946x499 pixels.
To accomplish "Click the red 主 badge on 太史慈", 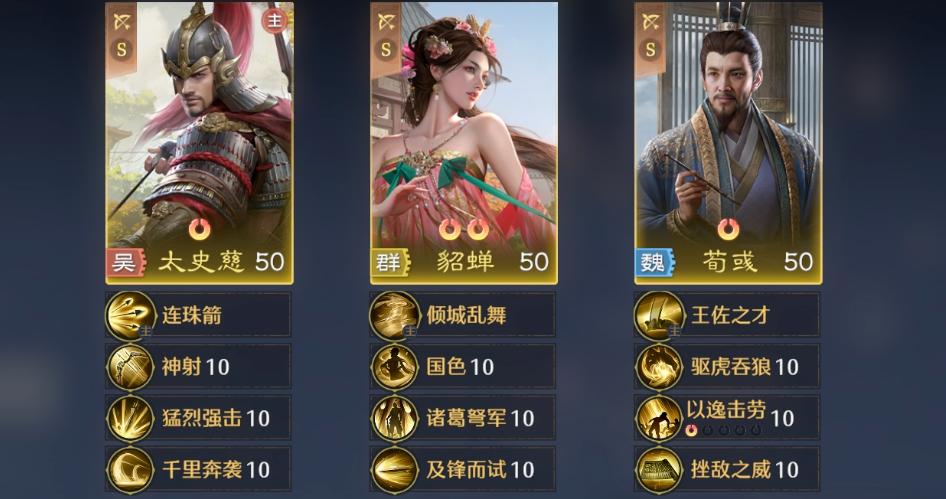I will tap(275, 21).
